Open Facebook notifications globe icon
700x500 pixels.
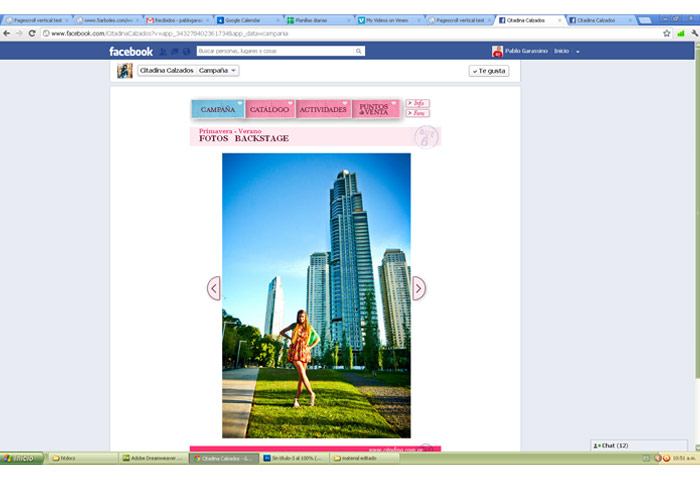(x=187, y=52)
